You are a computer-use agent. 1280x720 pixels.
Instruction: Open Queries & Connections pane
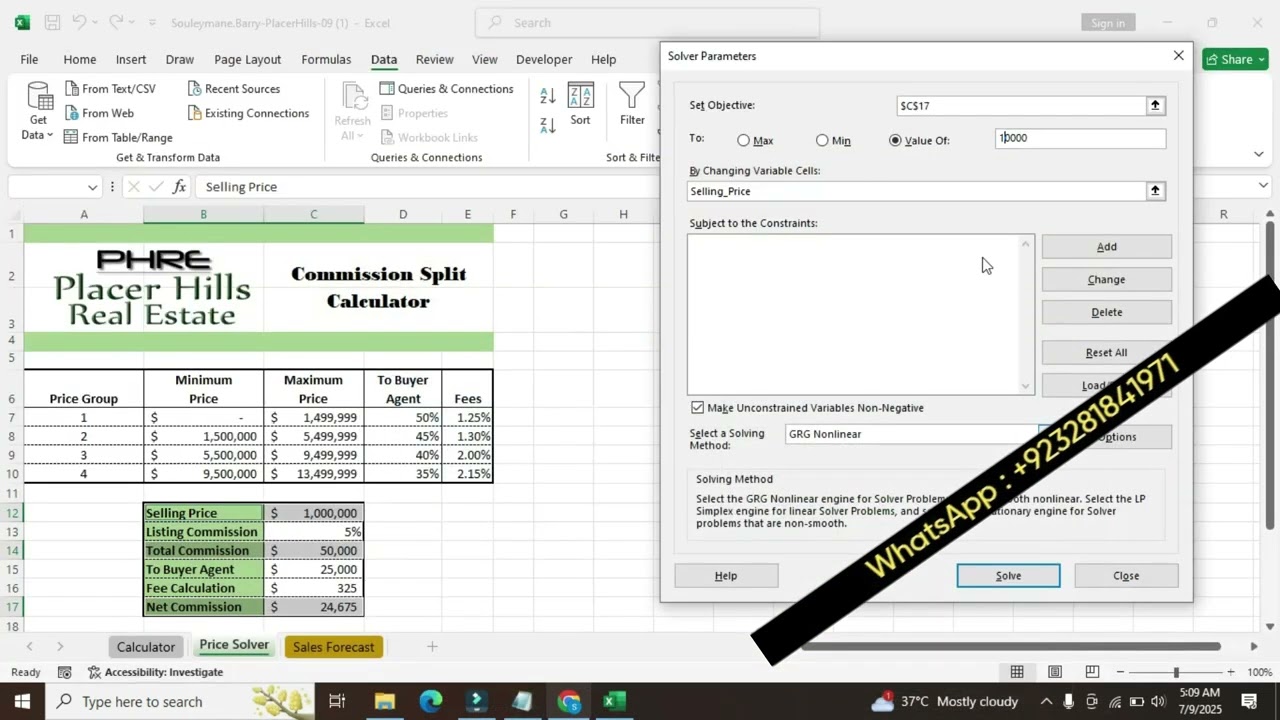[446, 89]
